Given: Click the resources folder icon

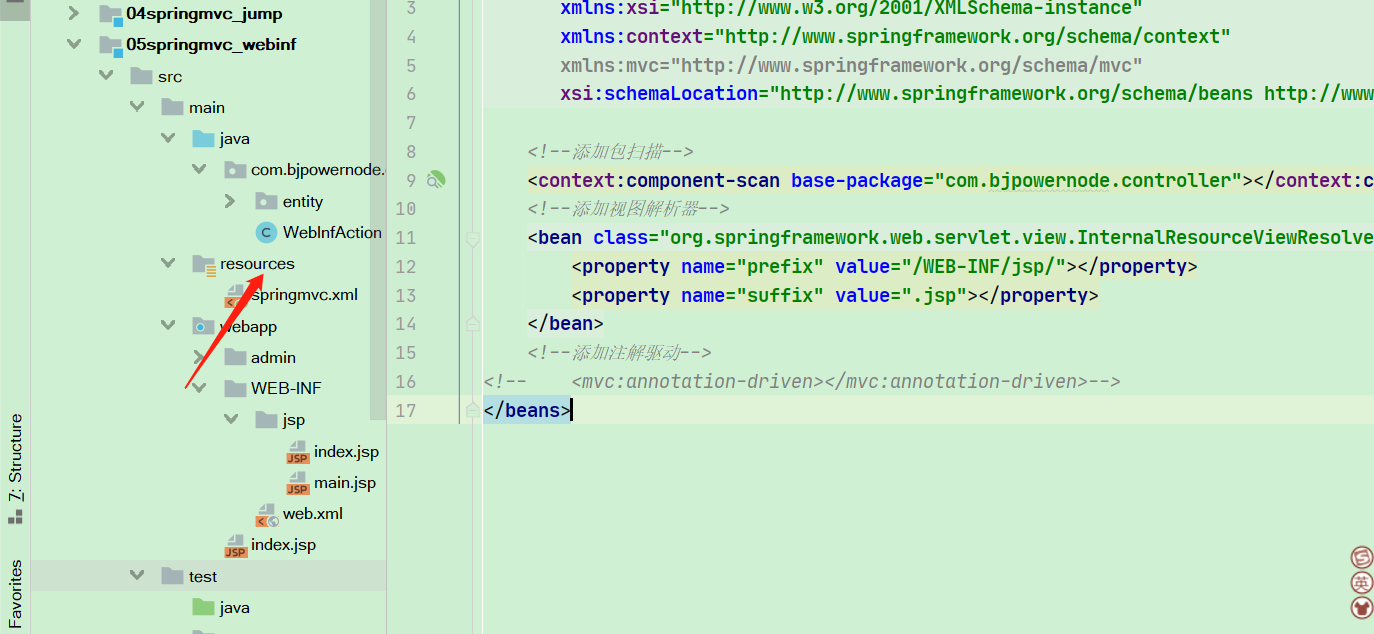Looking at the screenshot, I should [204, 264].
